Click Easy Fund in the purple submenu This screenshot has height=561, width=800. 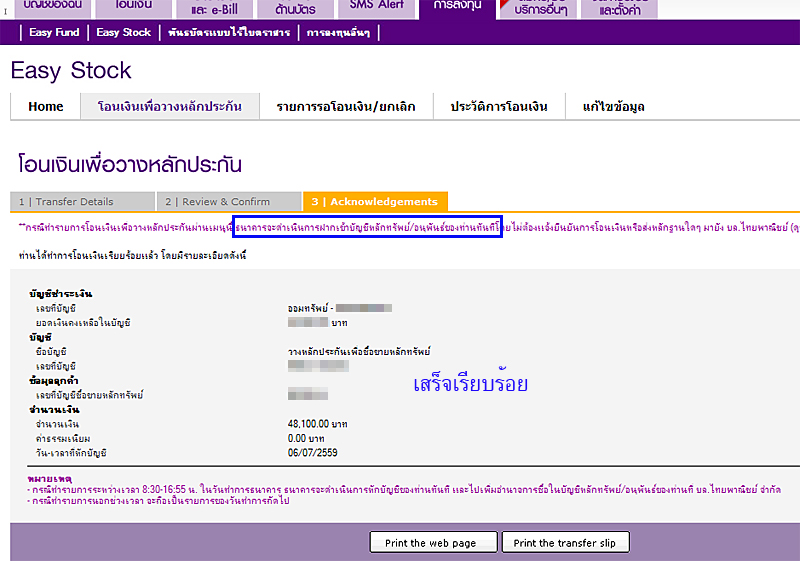[x=54, y=33]
